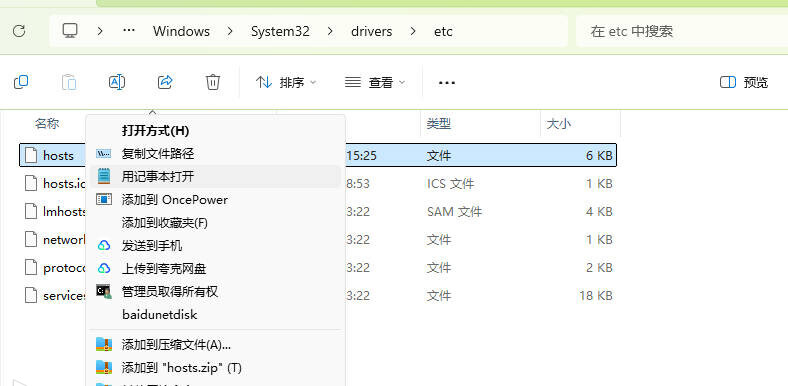Select 添加到压缩文件(A)... menu entry
Screen dimensions: 788x386
[216, 344]
